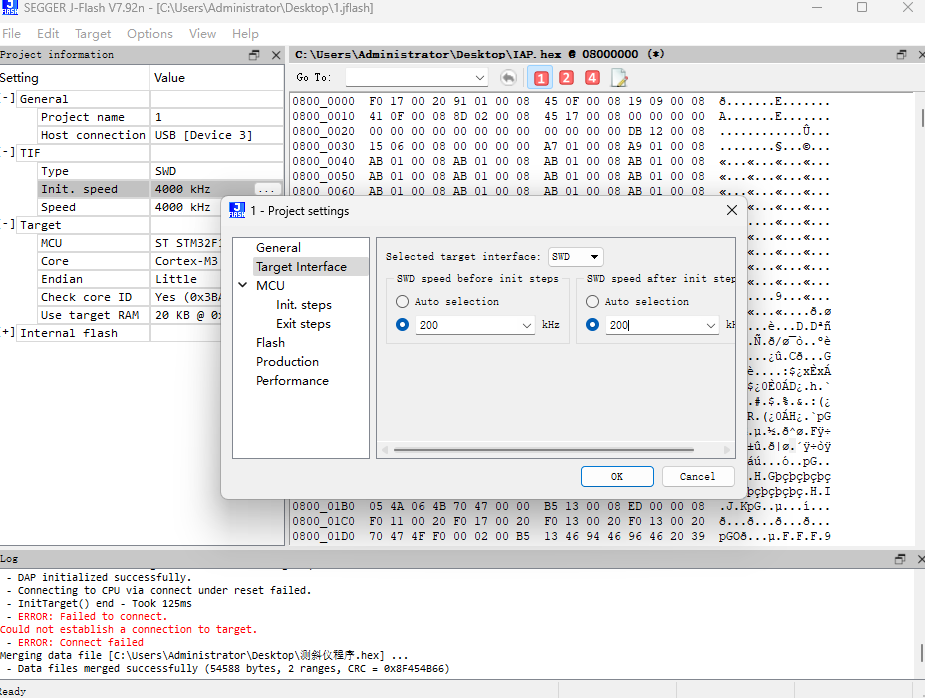Click inside the Go To input field

click(x=400, y=77)
